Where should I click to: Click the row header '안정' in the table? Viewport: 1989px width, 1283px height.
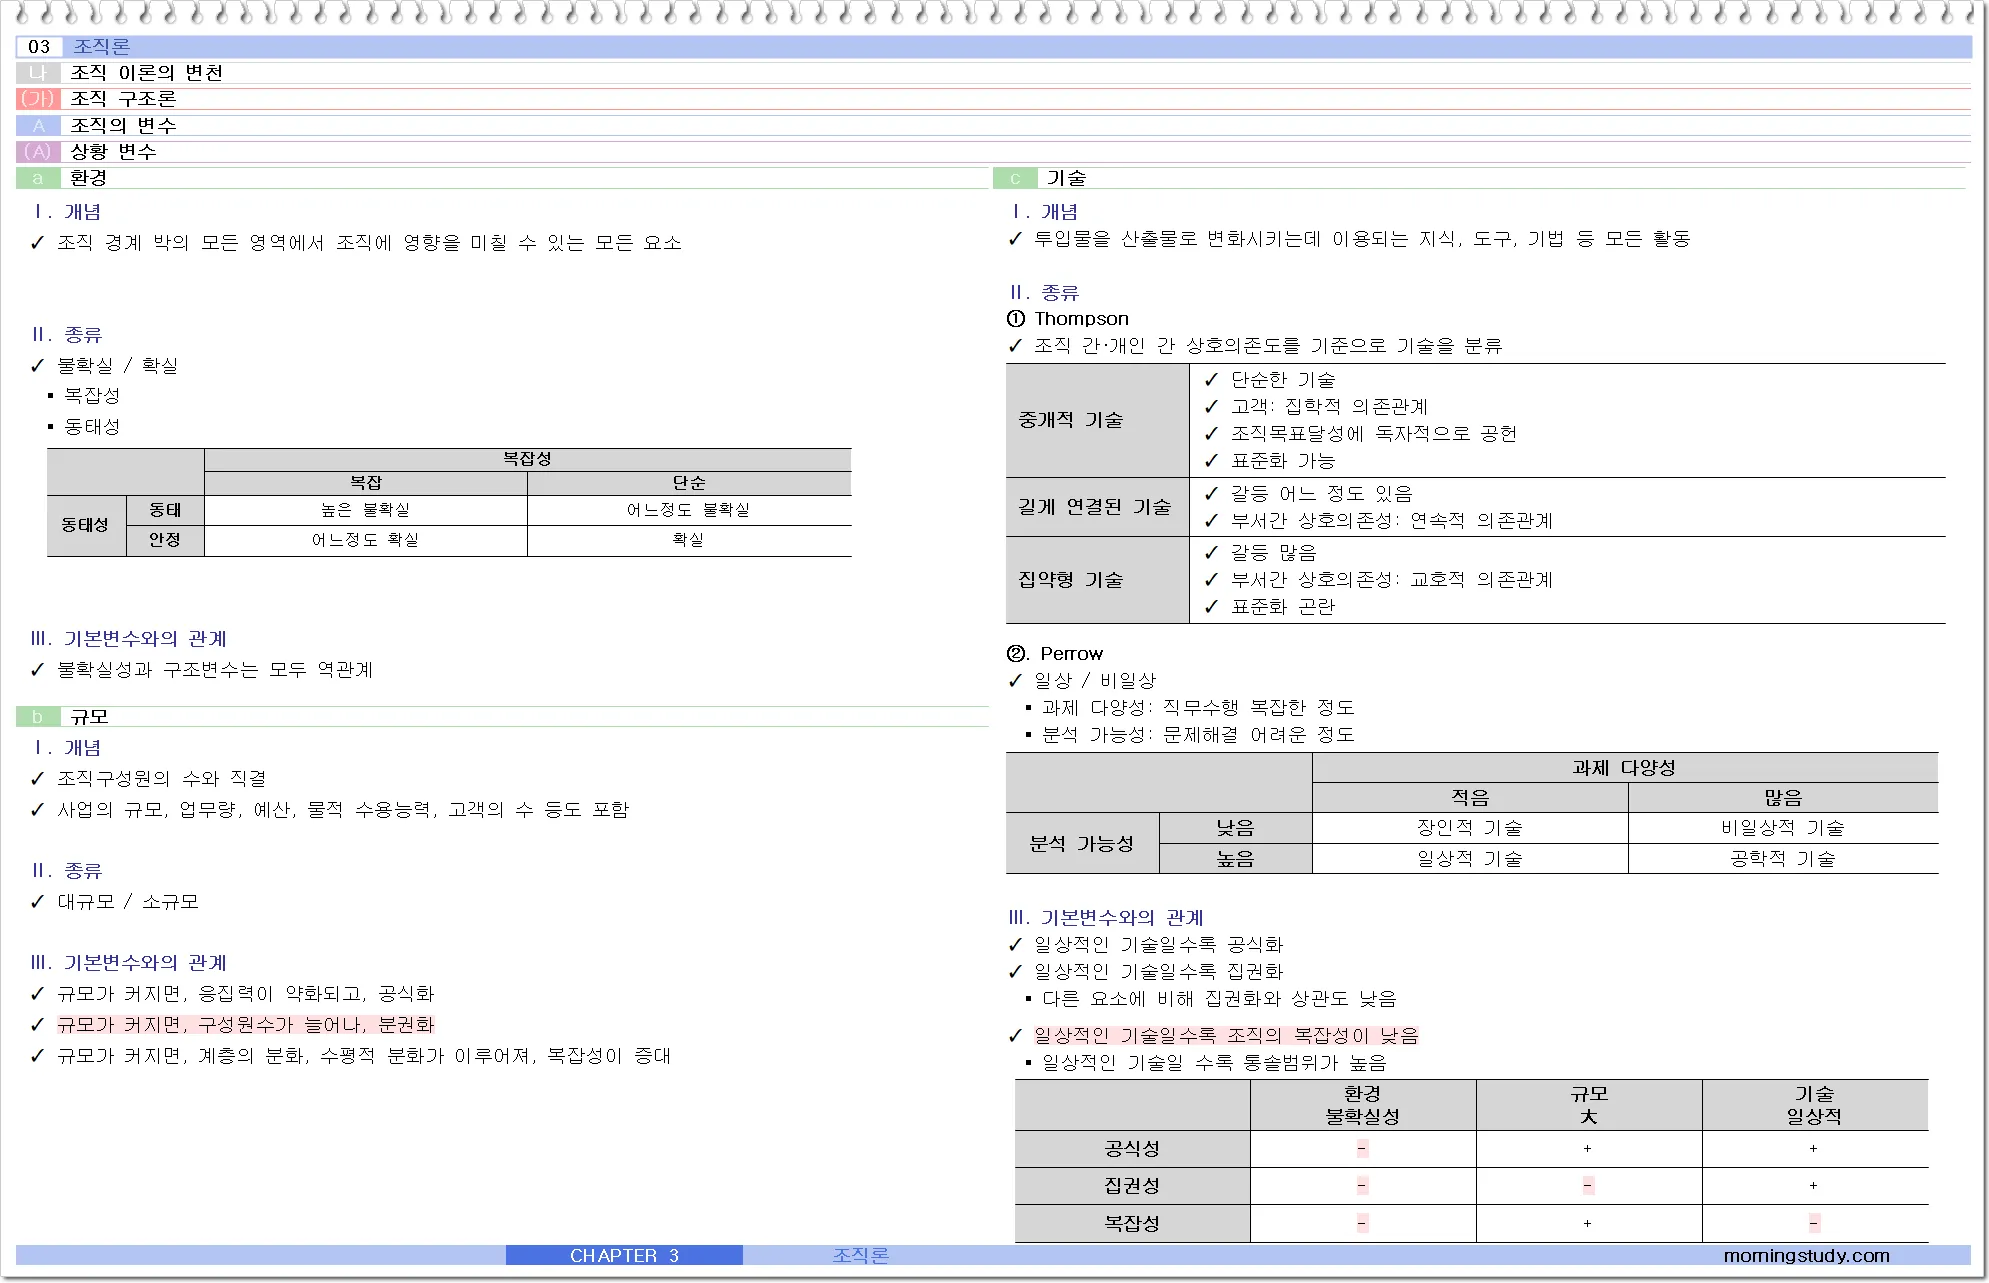[x=165, y=540]
